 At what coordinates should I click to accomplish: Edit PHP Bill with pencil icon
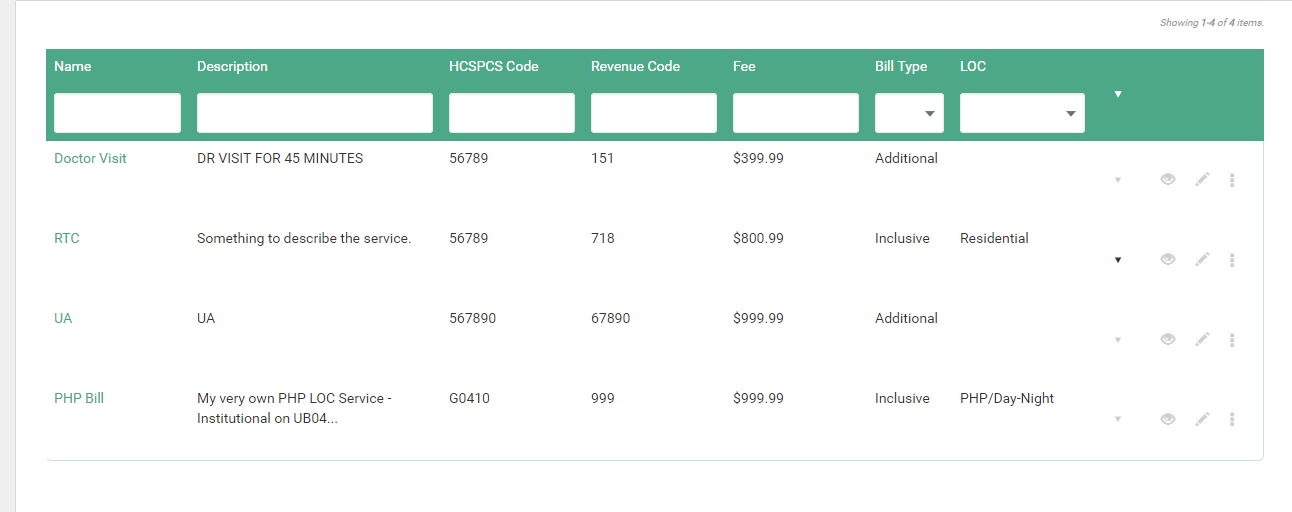click(x=1202, y=419)
